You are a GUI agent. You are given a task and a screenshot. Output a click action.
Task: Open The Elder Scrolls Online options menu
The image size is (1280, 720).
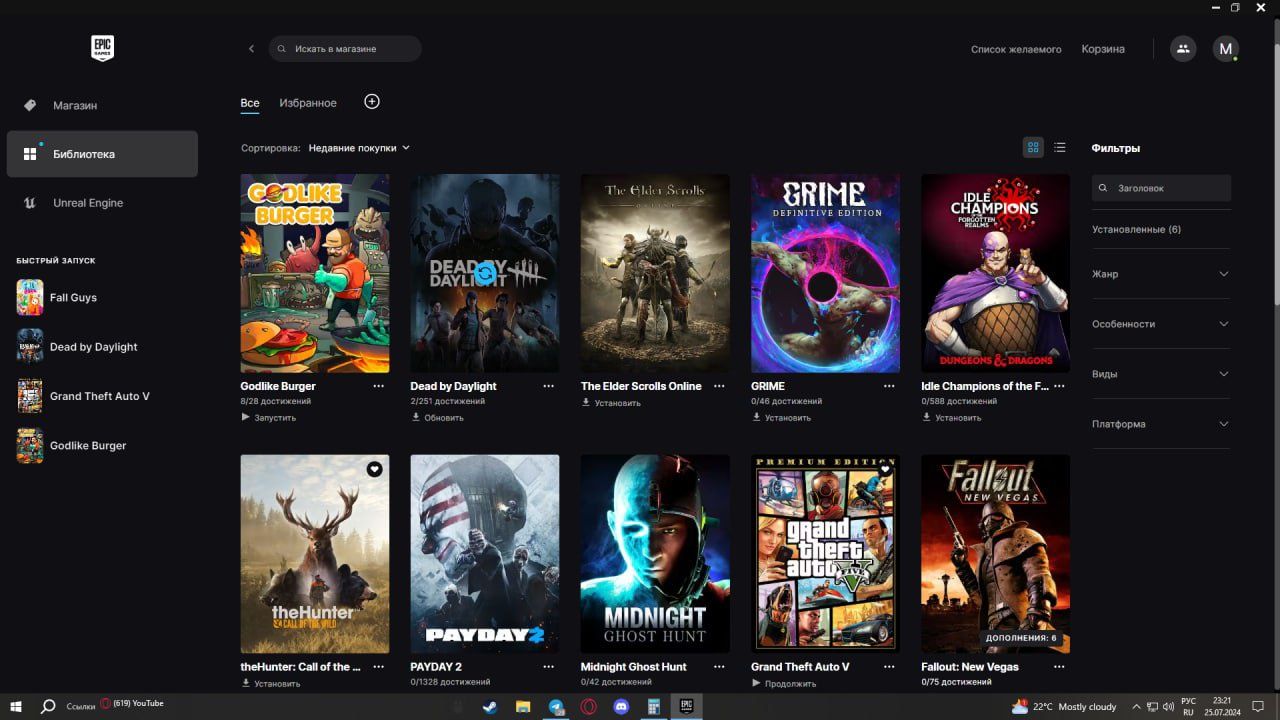719,386
